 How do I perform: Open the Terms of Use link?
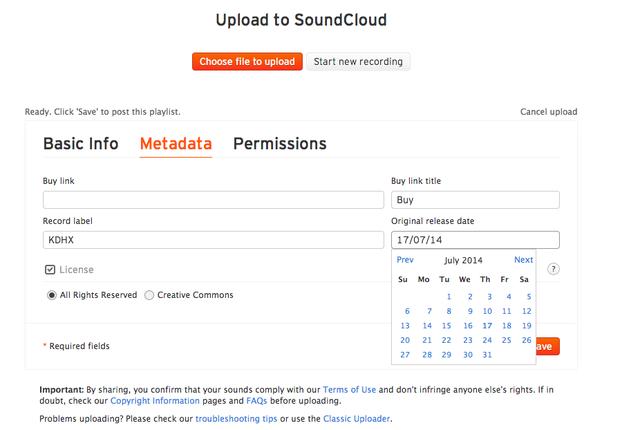[348, 390]
